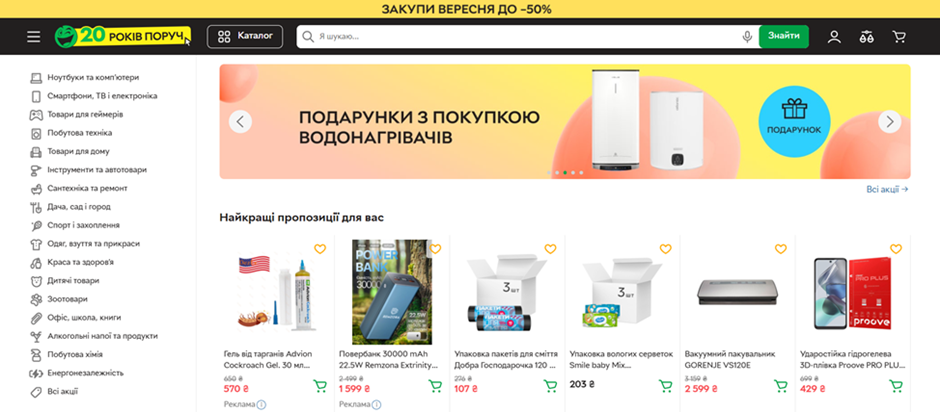This screenshot has height=412, width=940.
Task: Open the Каталог dropdown button
Action: point(245,36)
